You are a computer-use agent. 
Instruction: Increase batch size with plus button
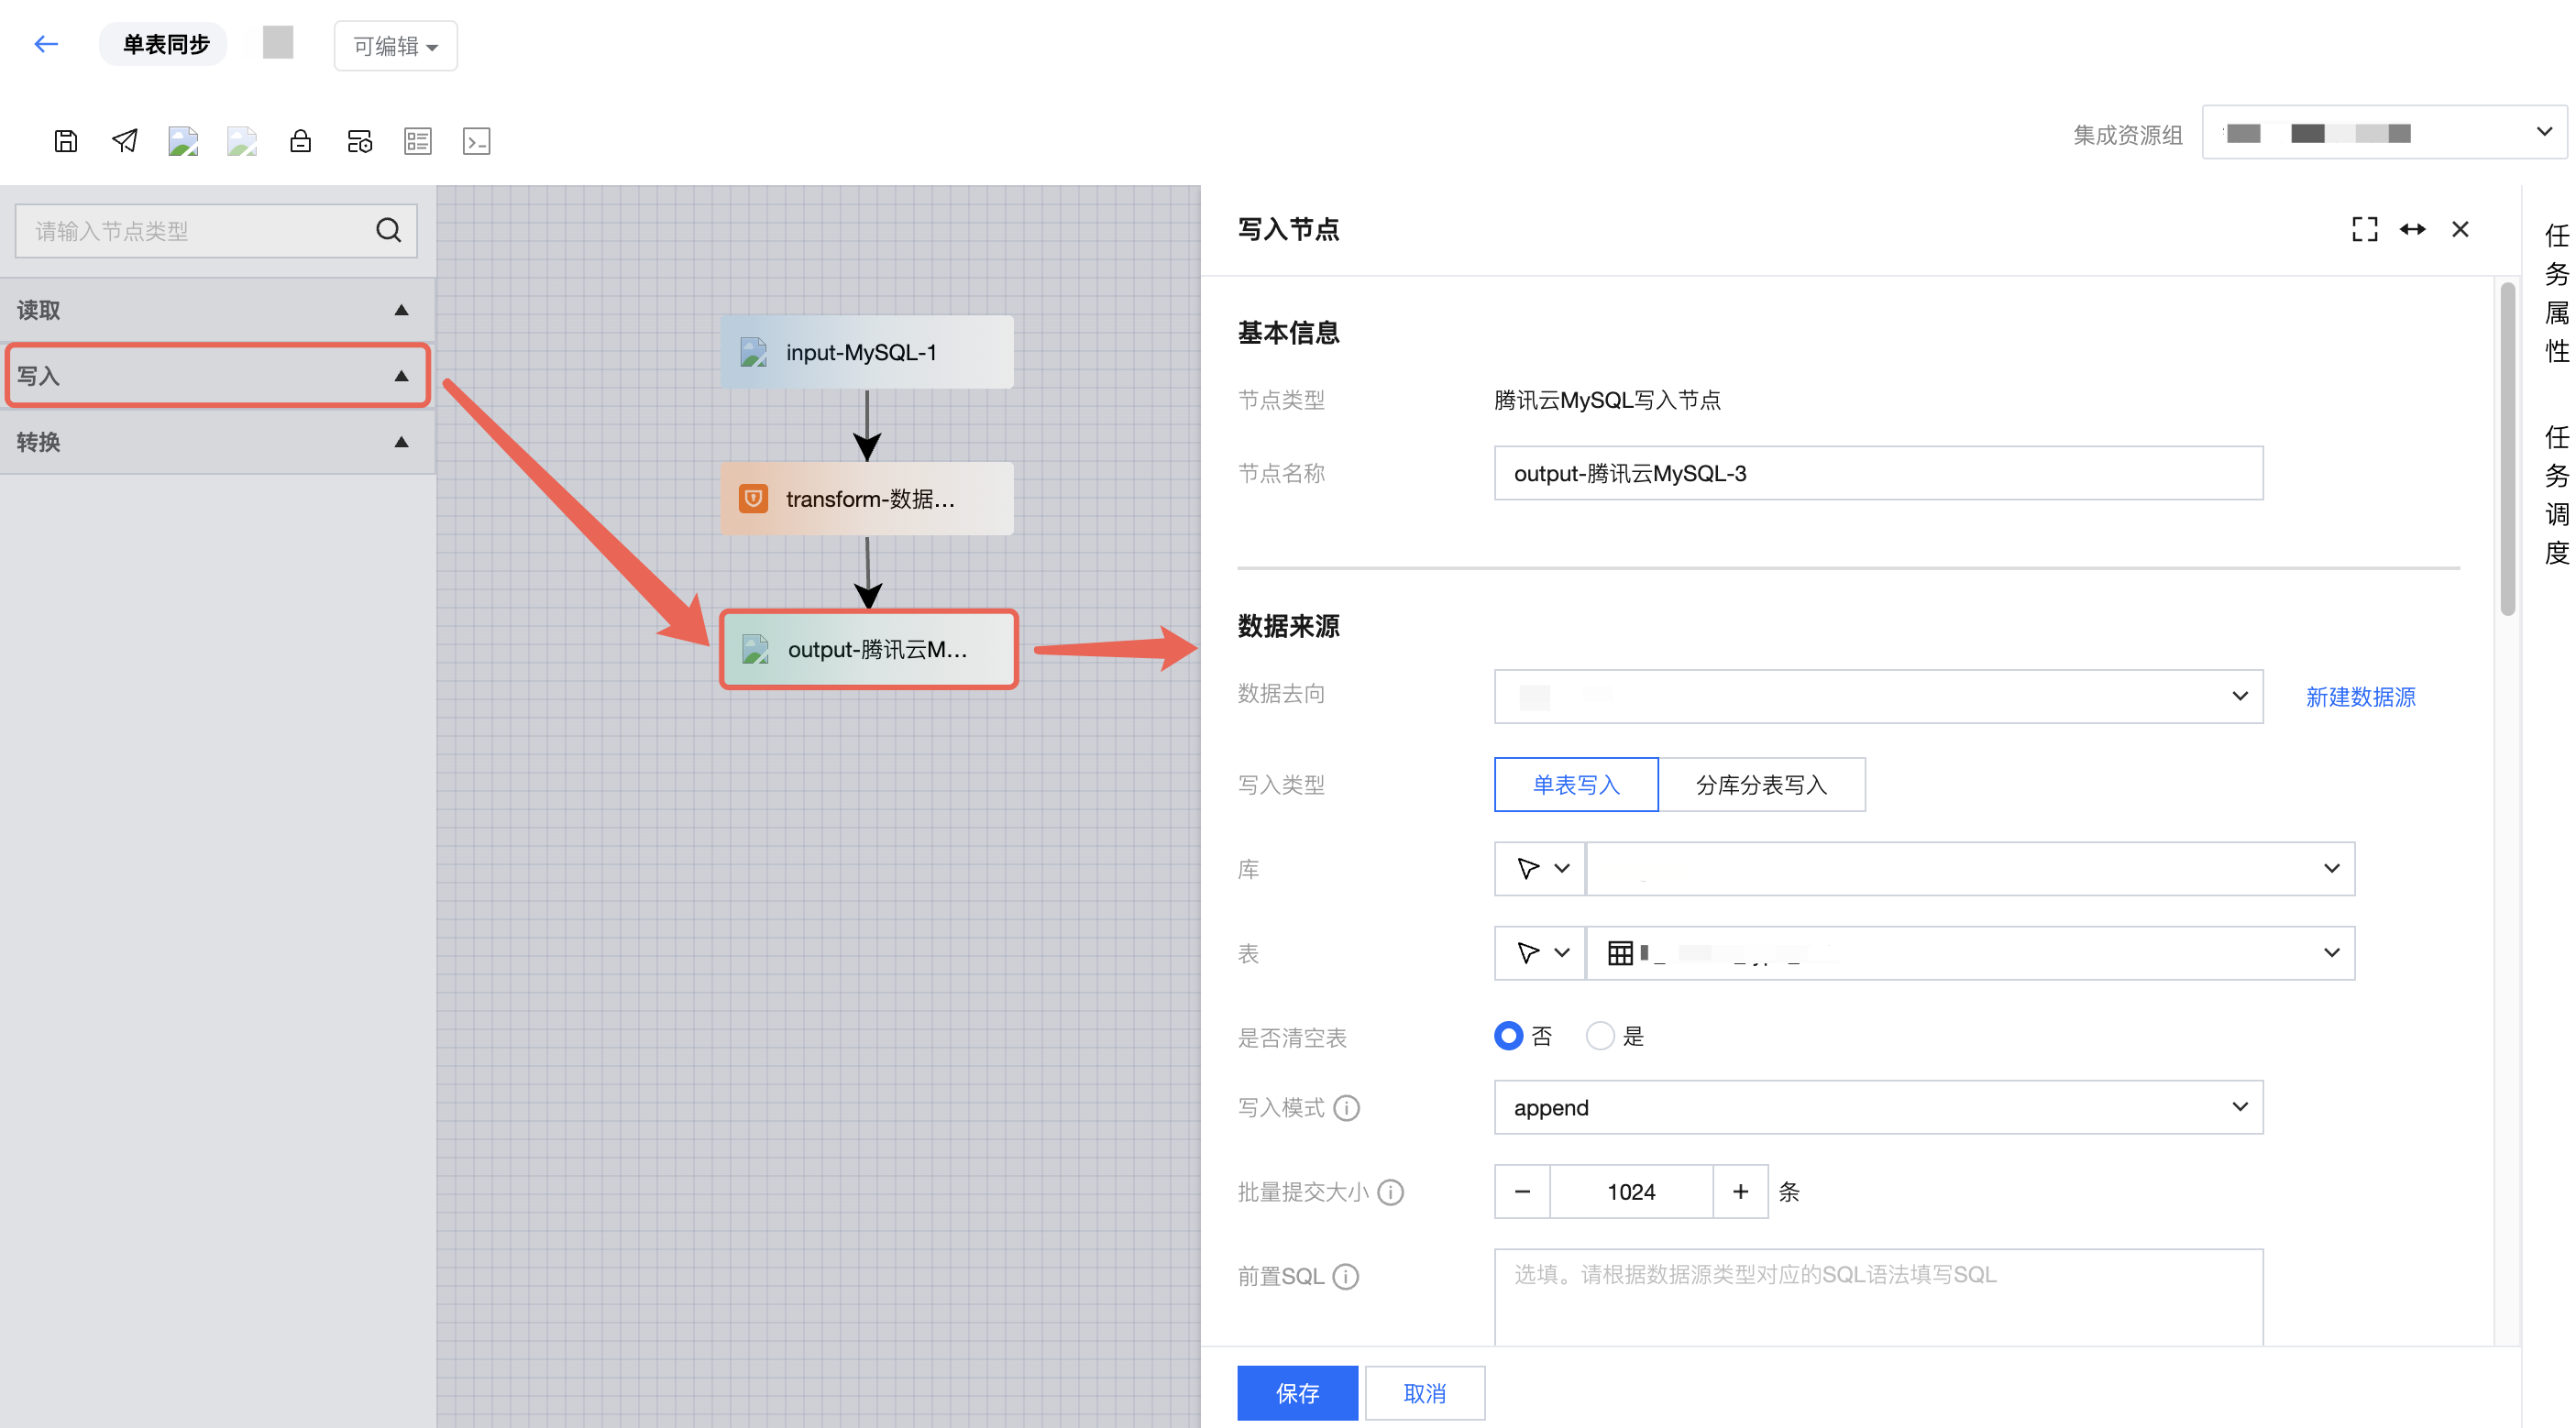[x=1740, y=1191]
